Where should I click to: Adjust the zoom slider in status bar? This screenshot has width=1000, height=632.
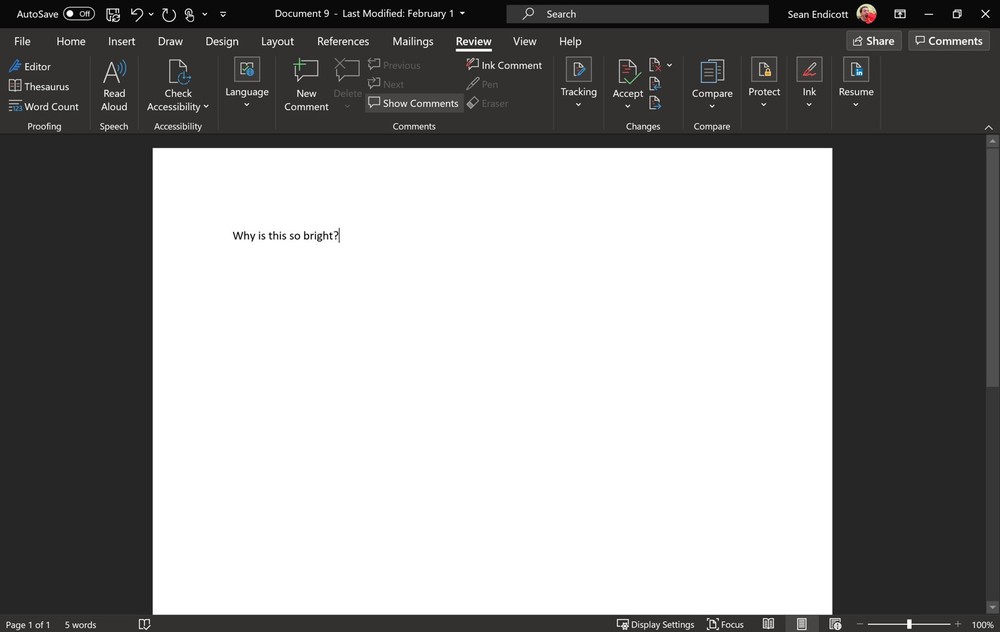point(909,624)
